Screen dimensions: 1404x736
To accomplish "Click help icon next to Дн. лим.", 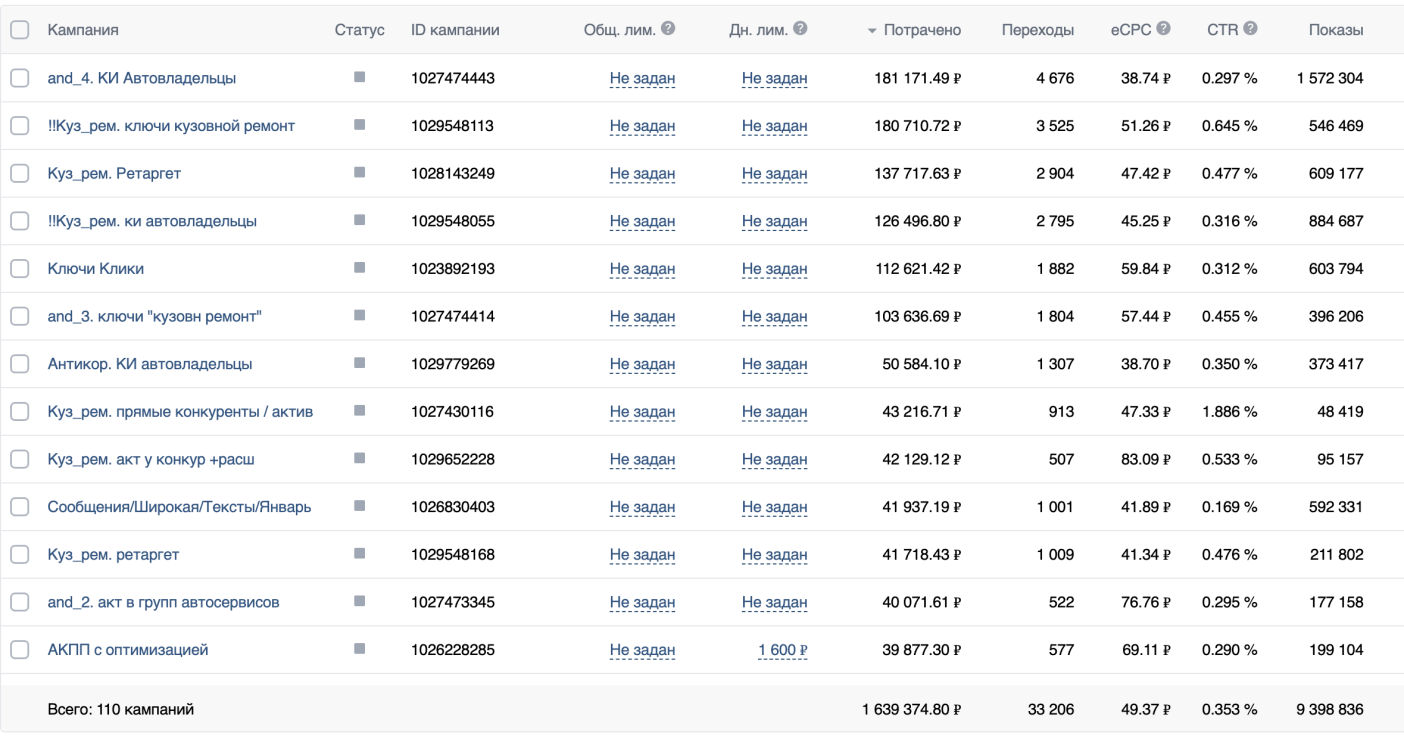I will [x=800, y=30].
